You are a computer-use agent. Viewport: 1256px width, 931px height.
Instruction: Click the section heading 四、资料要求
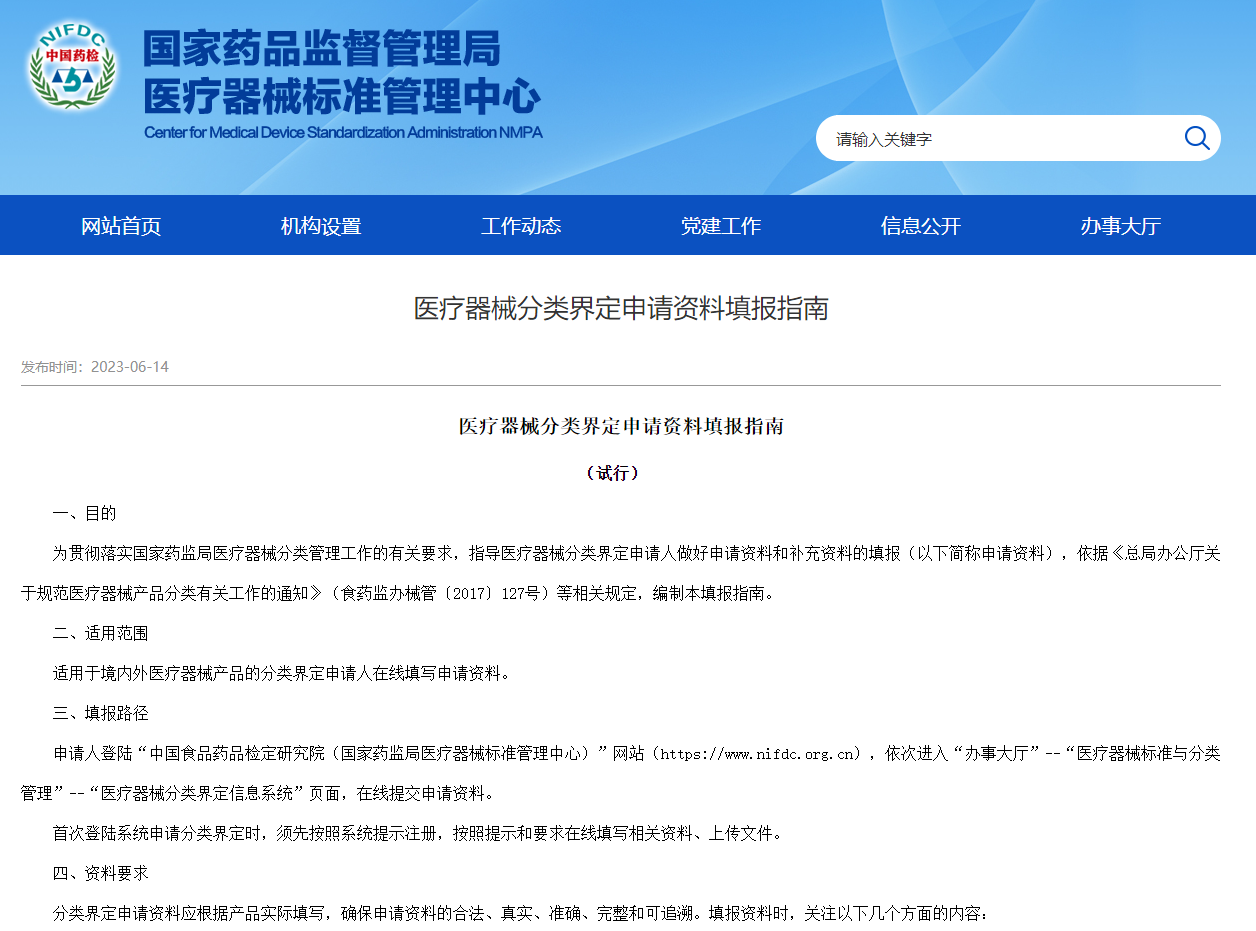[100, 873]
